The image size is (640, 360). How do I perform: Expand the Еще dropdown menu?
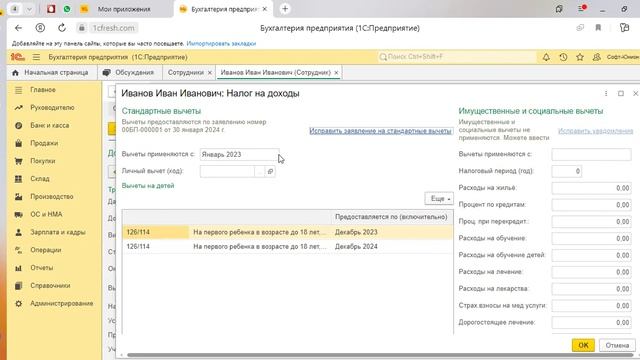439,199
